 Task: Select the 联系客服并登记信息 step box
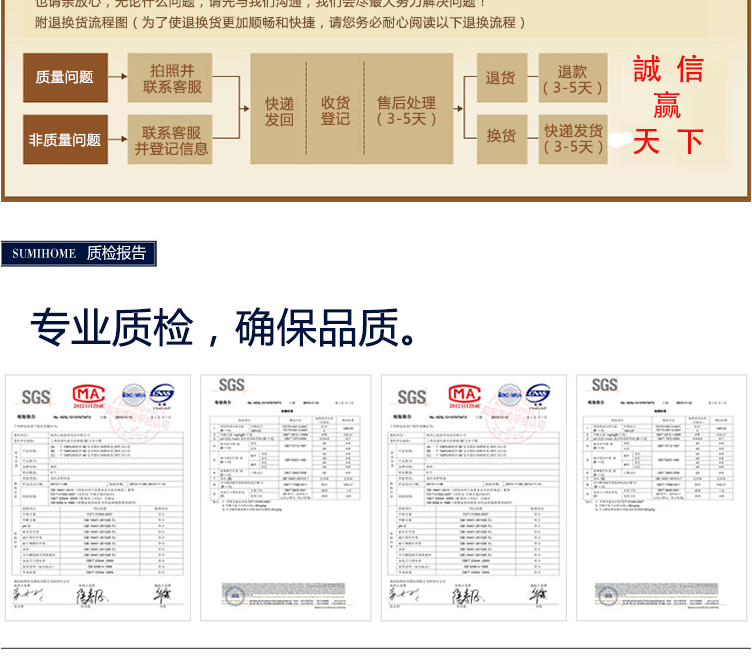(170, 140)
